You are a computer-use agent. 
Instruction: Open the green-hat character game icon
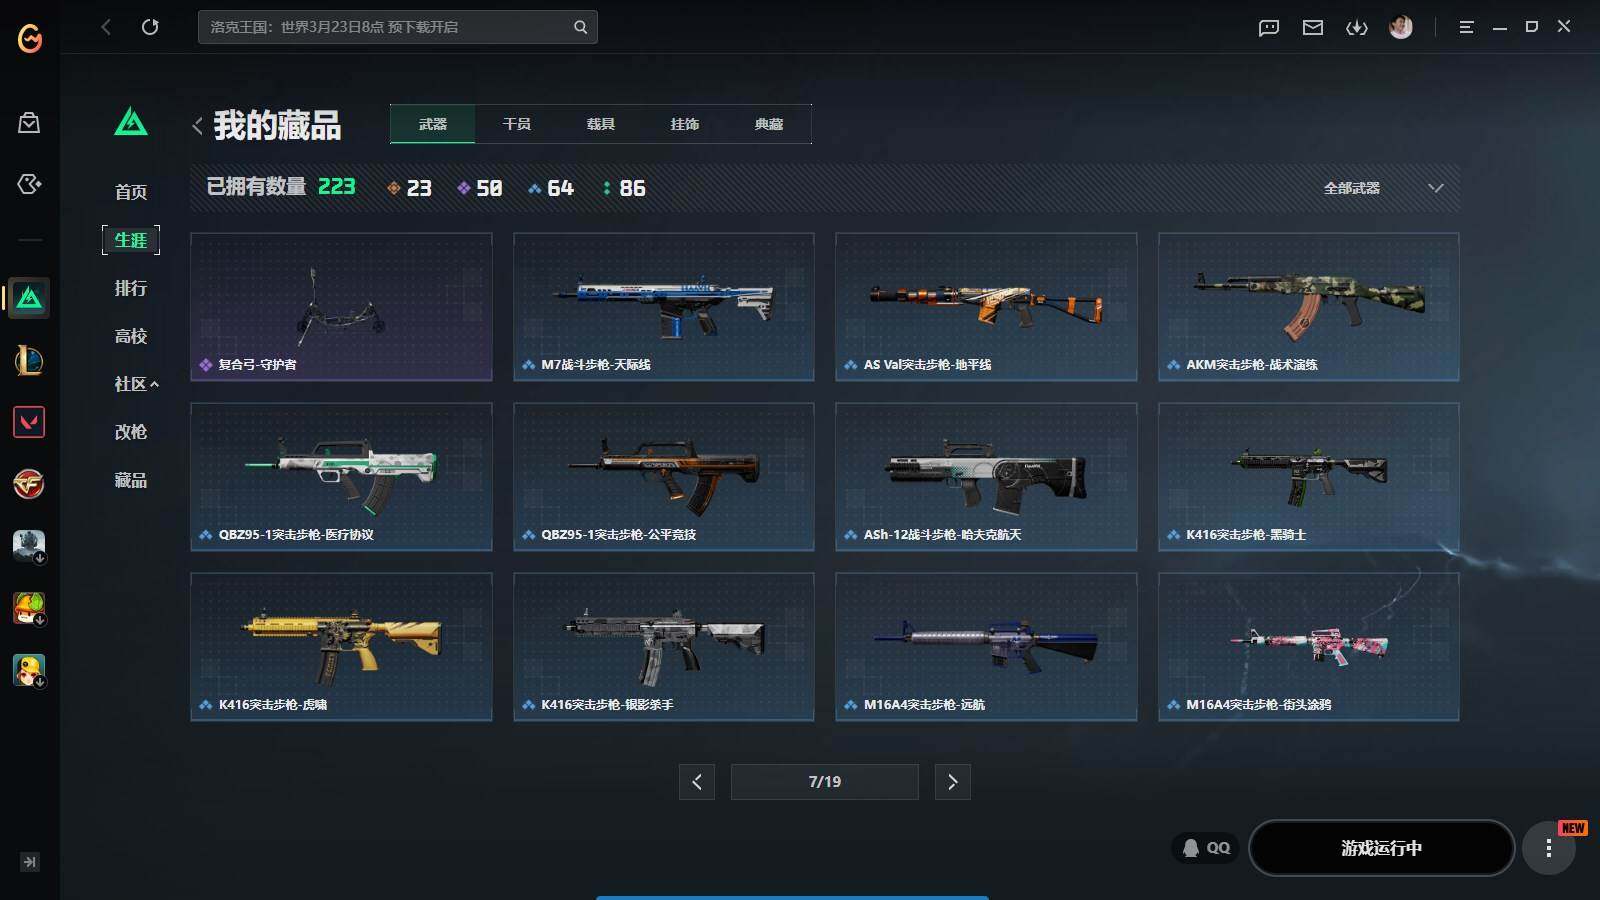coord(29,608)
